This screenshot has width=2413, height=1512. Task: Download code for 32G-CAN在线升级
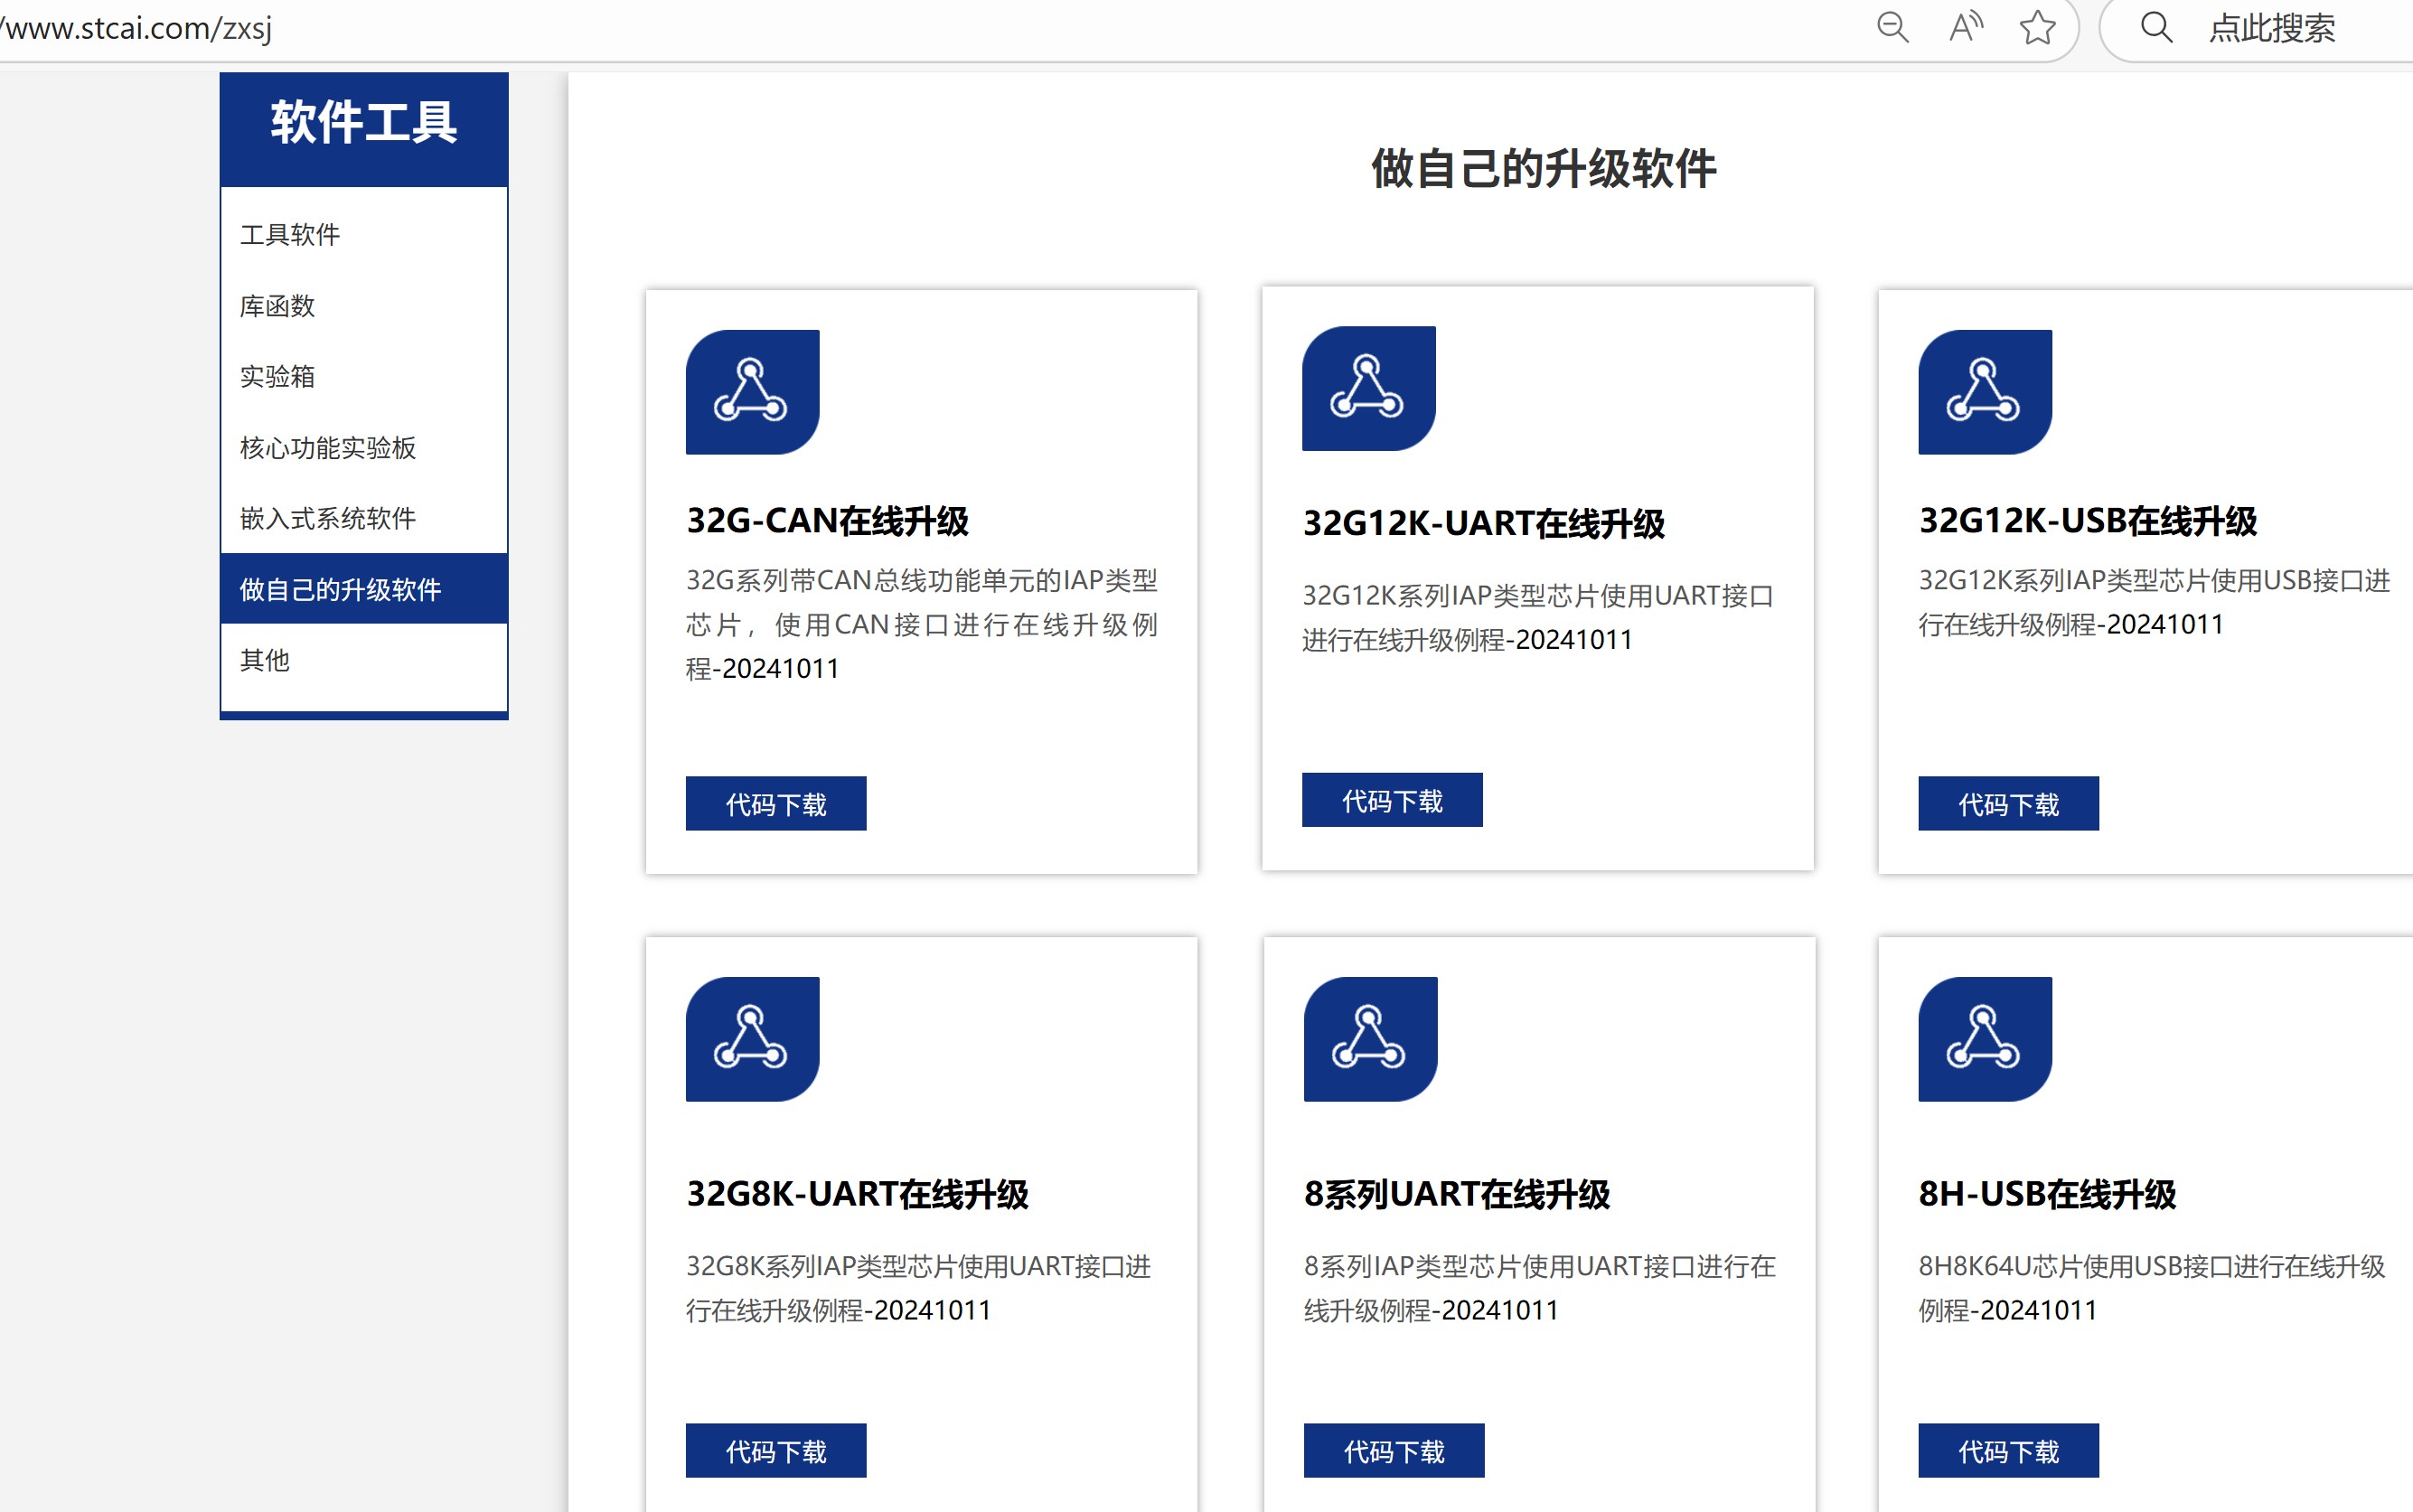tap(775, 803)
